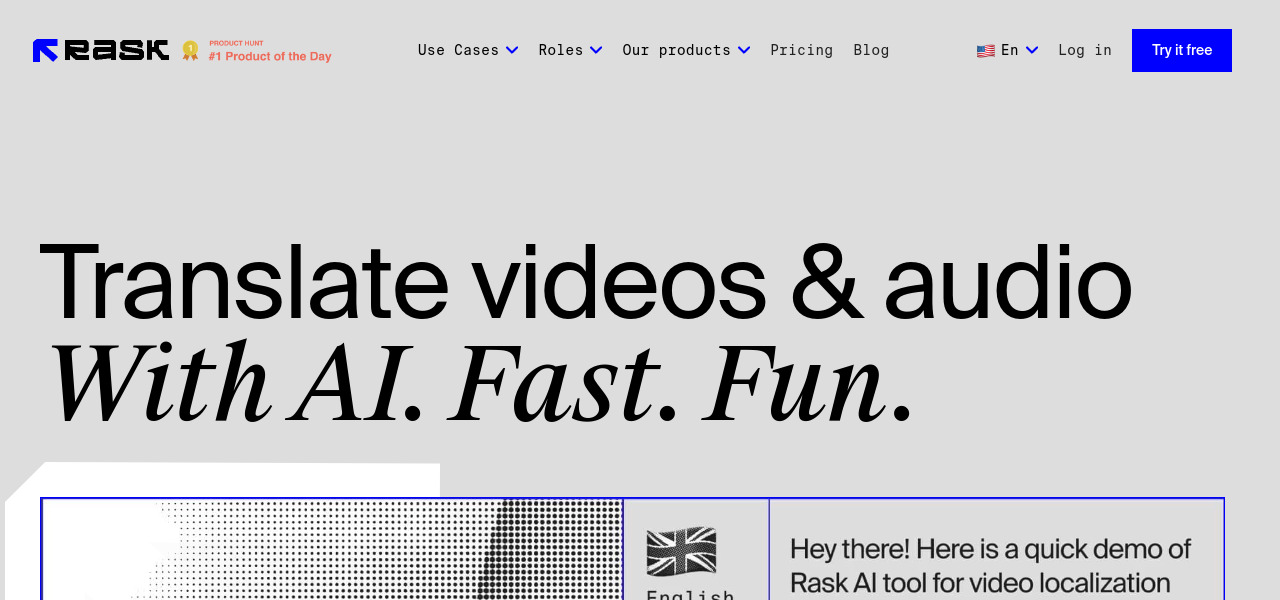Open the Use Cases menu
This screenshot has width=1280, height=600.
coord(458,50)
